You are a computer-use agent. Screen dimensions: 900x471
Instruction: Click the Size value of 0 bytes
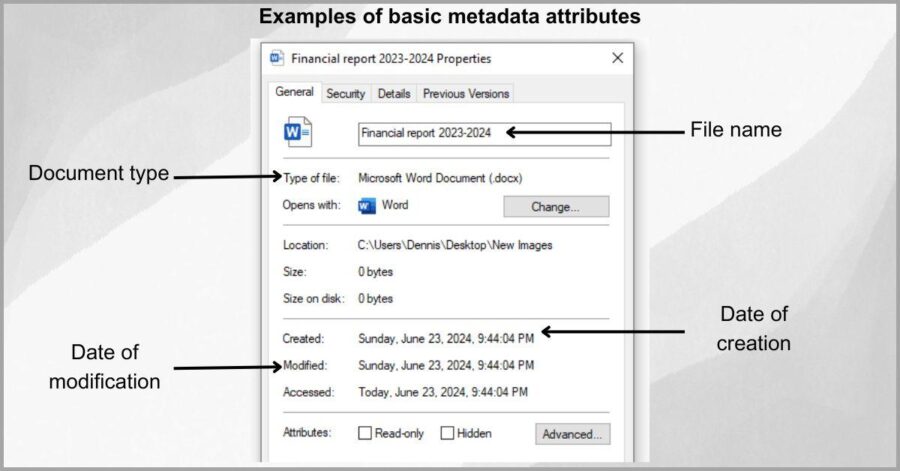coord(376,272)
